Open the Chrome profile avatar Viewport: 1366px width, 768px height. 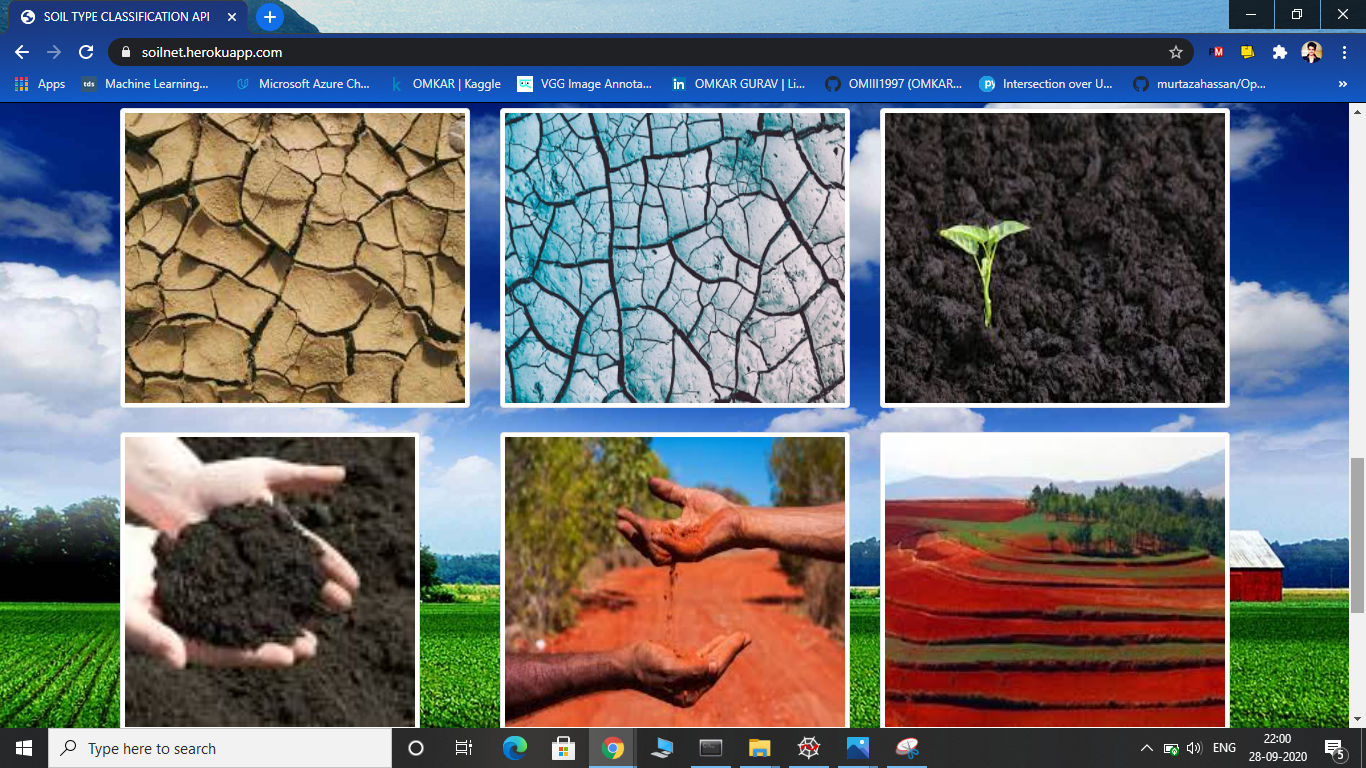pos(1311,52)
